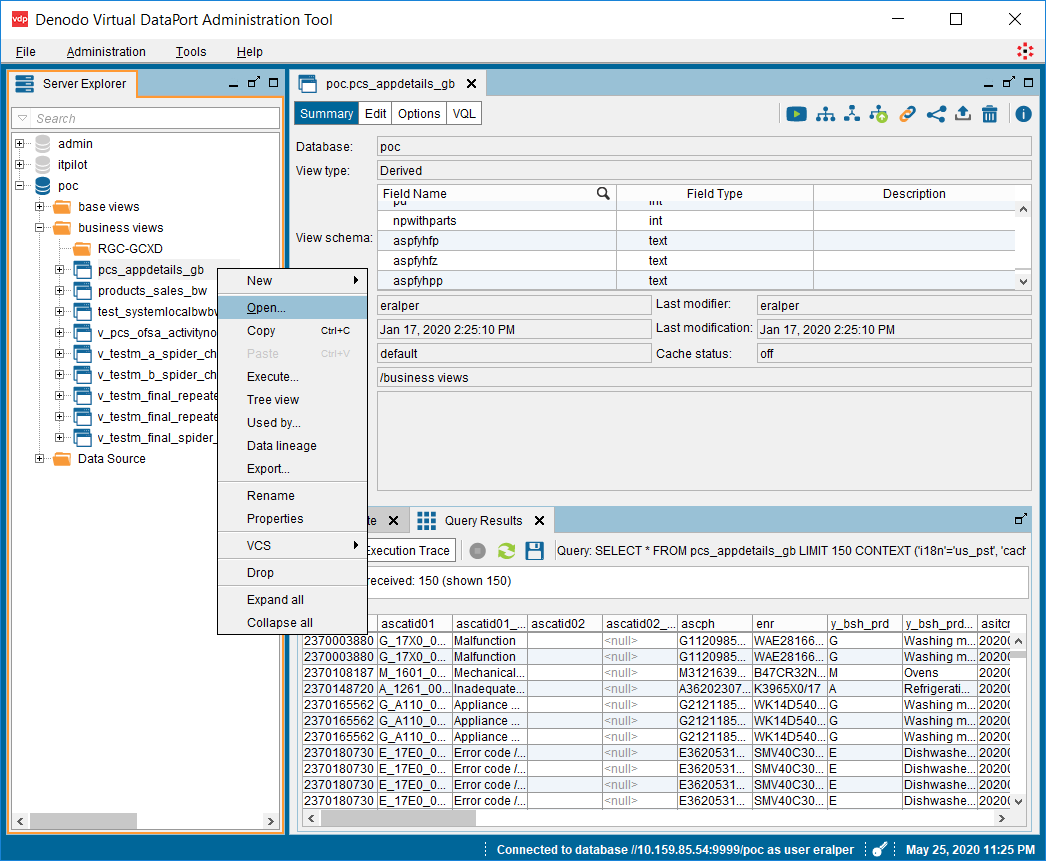Open the New submenu arrow

tap(356, 281)
